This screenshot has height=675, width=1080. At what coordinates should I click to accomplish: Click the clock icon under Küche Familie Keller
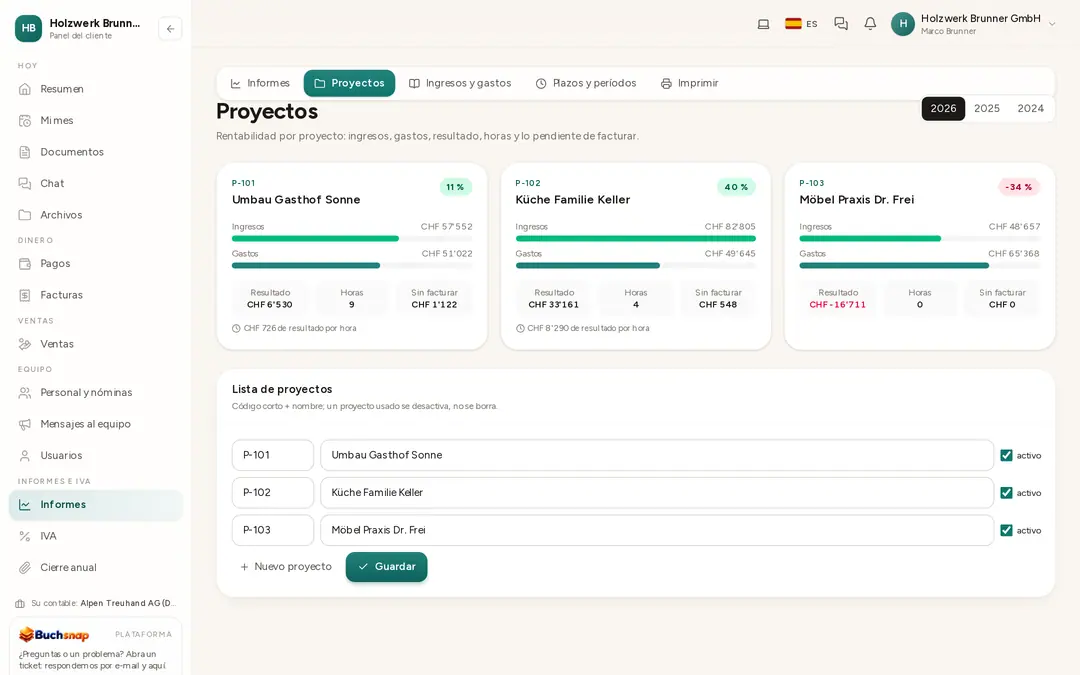[520, 329]
